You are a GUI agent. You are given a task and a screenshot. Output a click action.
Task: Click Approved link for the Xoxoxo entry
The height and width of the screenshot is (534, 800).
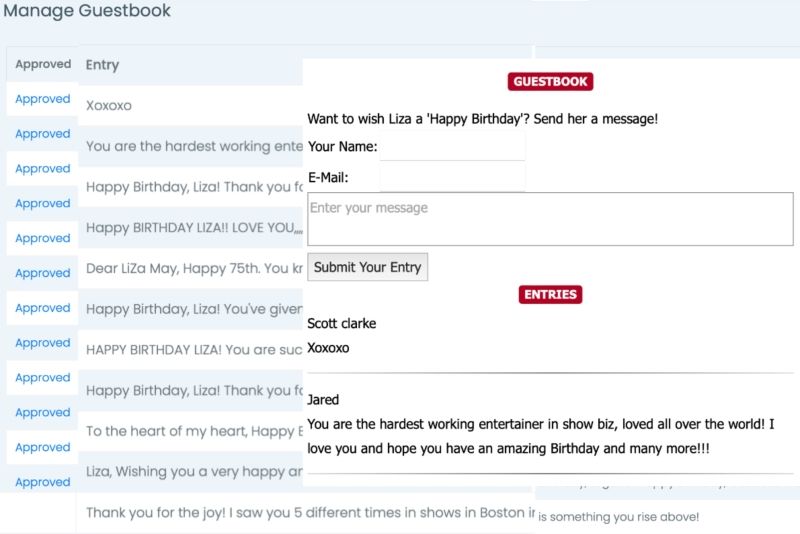[x=43, y=99]
